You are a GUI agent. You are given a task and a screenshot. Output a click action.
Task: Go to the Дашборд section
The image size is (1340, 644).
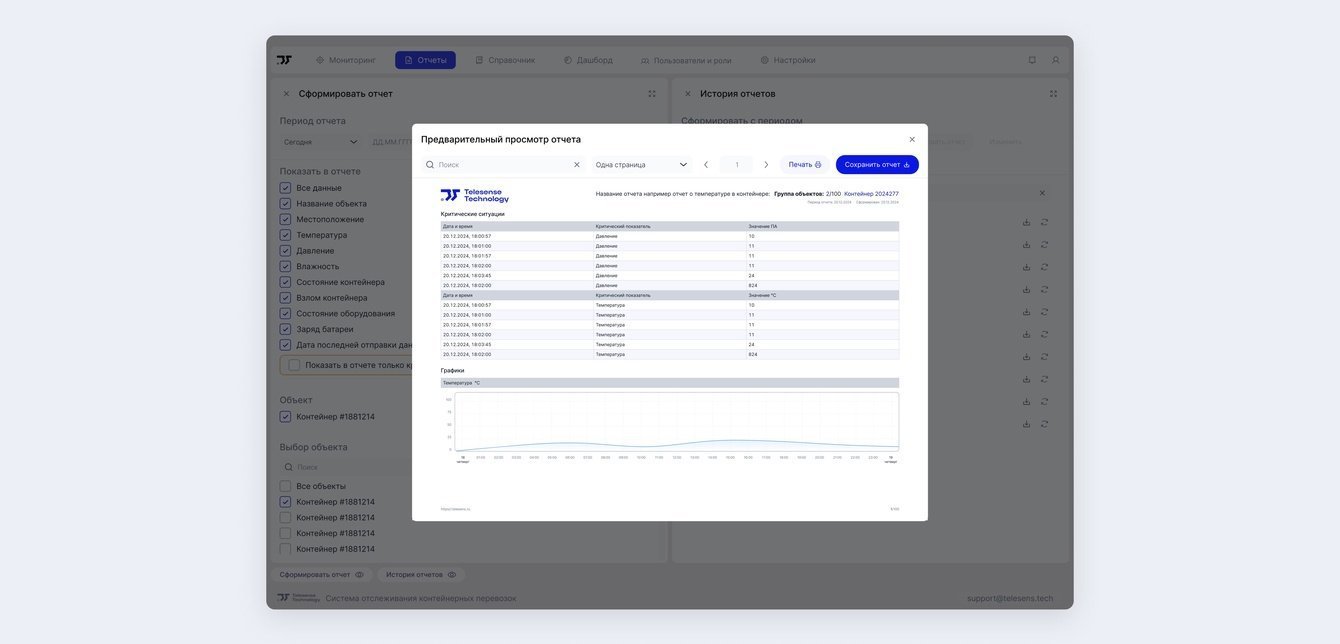point(588,60)
